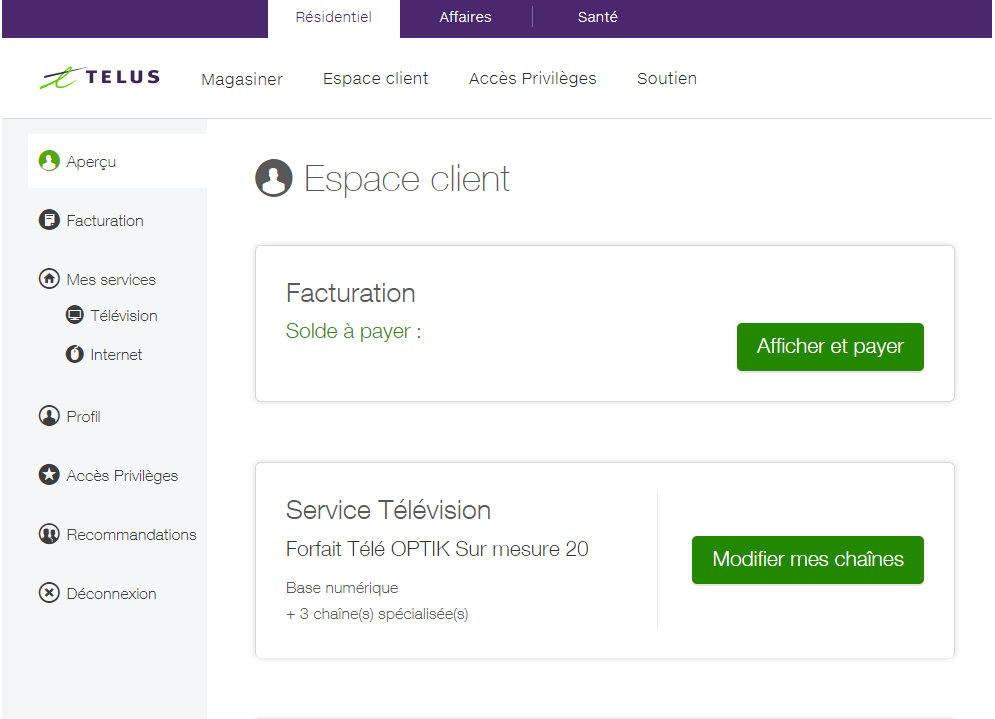Image resolution: width=995 pixels, height=719 pixels.
Task: Click the Internet mouse icon
Action: [x=75, y=353]
